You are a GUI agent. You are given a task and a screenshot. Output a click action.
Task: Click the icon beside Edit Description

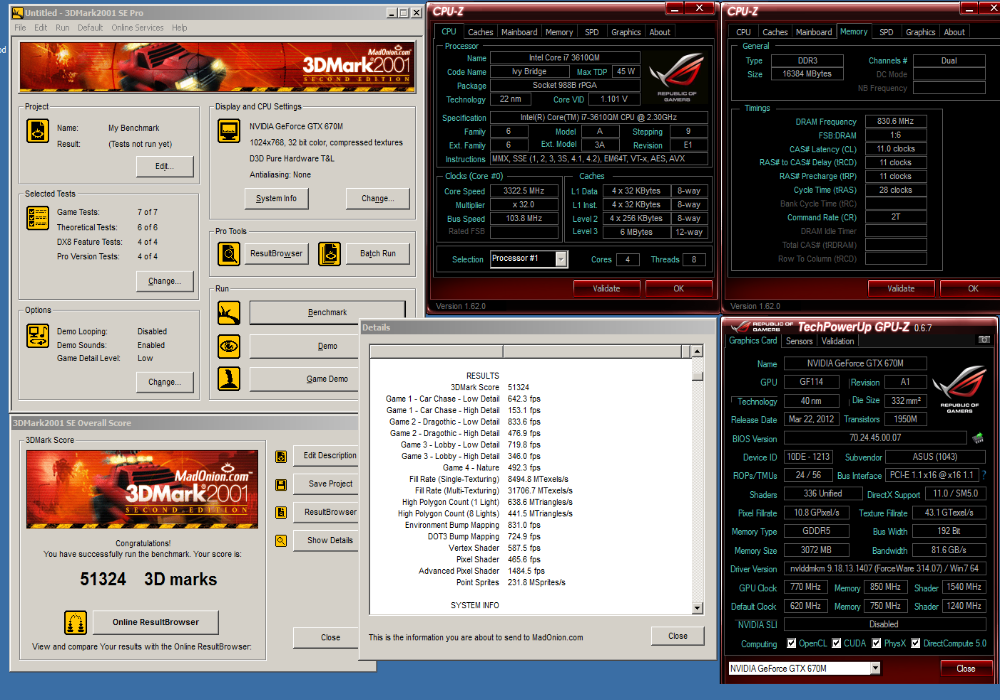click(281, 456)
